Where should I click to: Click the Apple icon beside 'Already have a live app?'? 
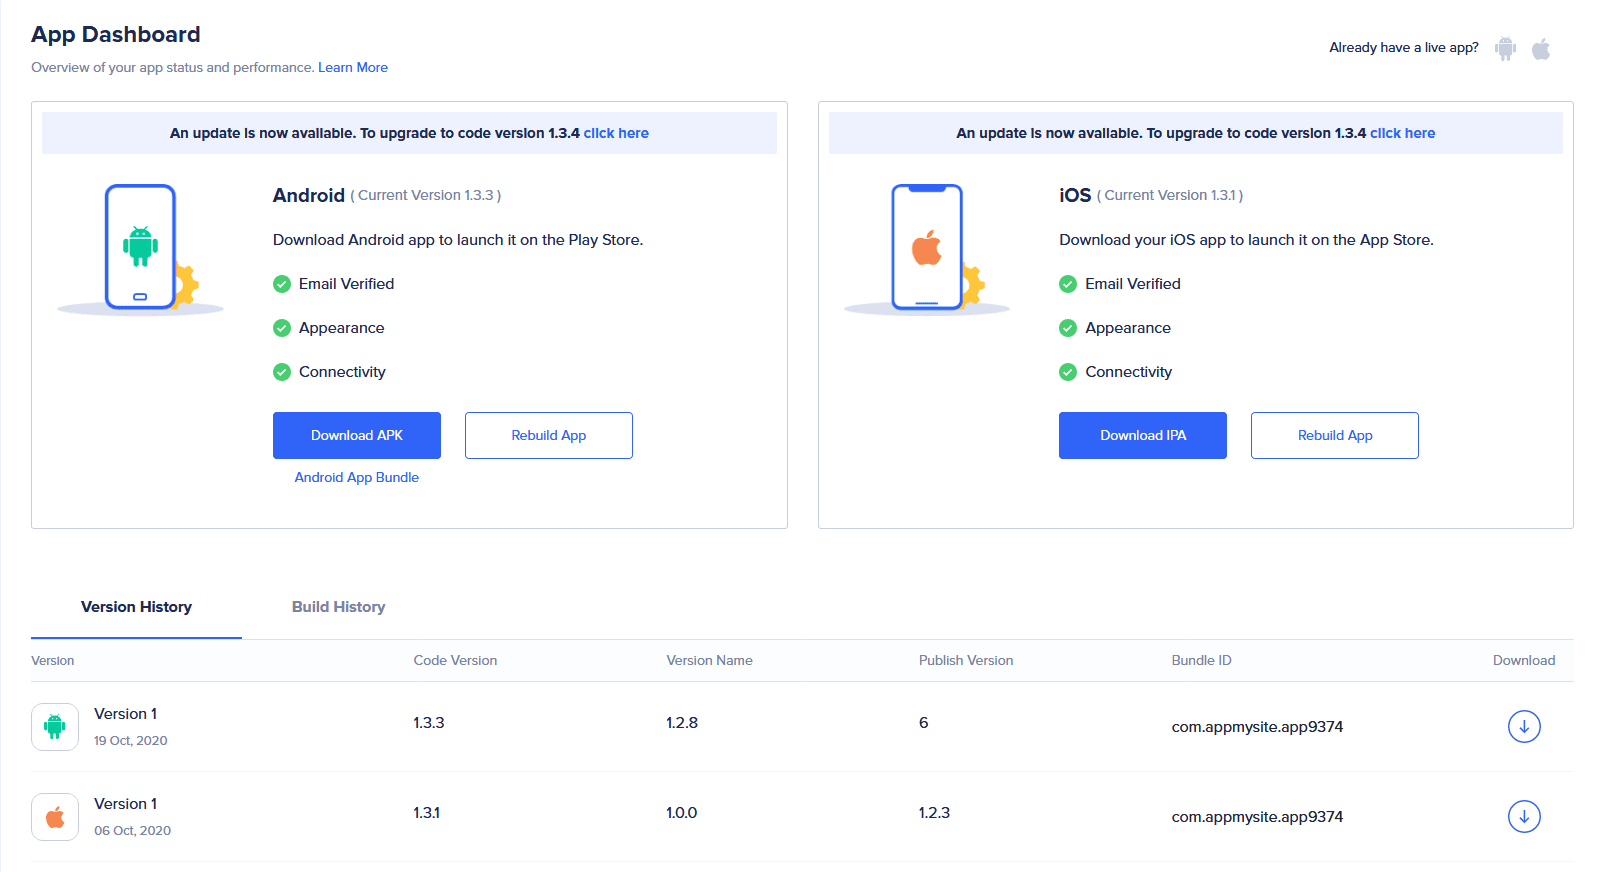point(1541,48)
